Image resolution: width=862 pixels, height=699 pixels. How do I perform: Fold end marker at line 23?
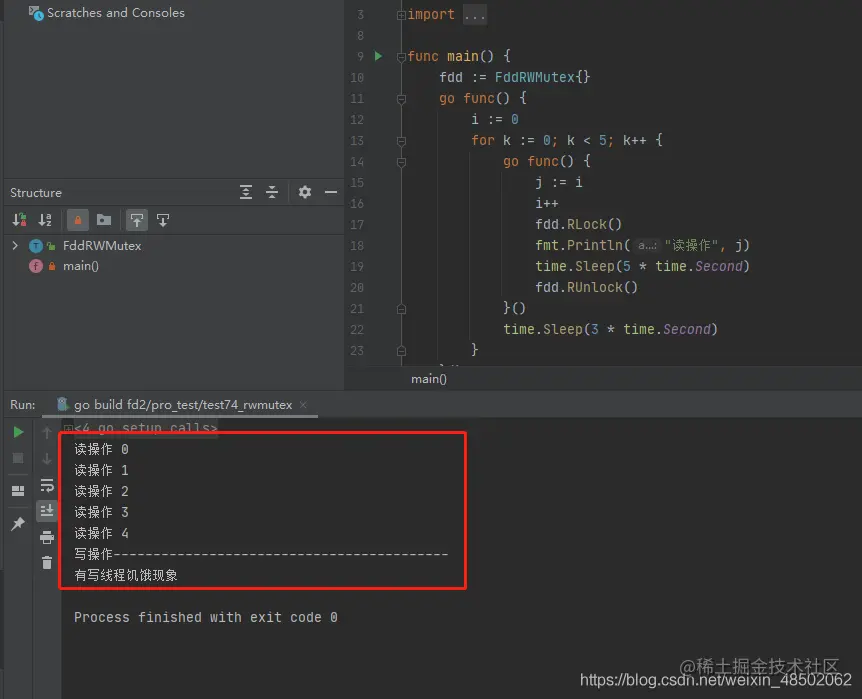(x=401, y=351)
